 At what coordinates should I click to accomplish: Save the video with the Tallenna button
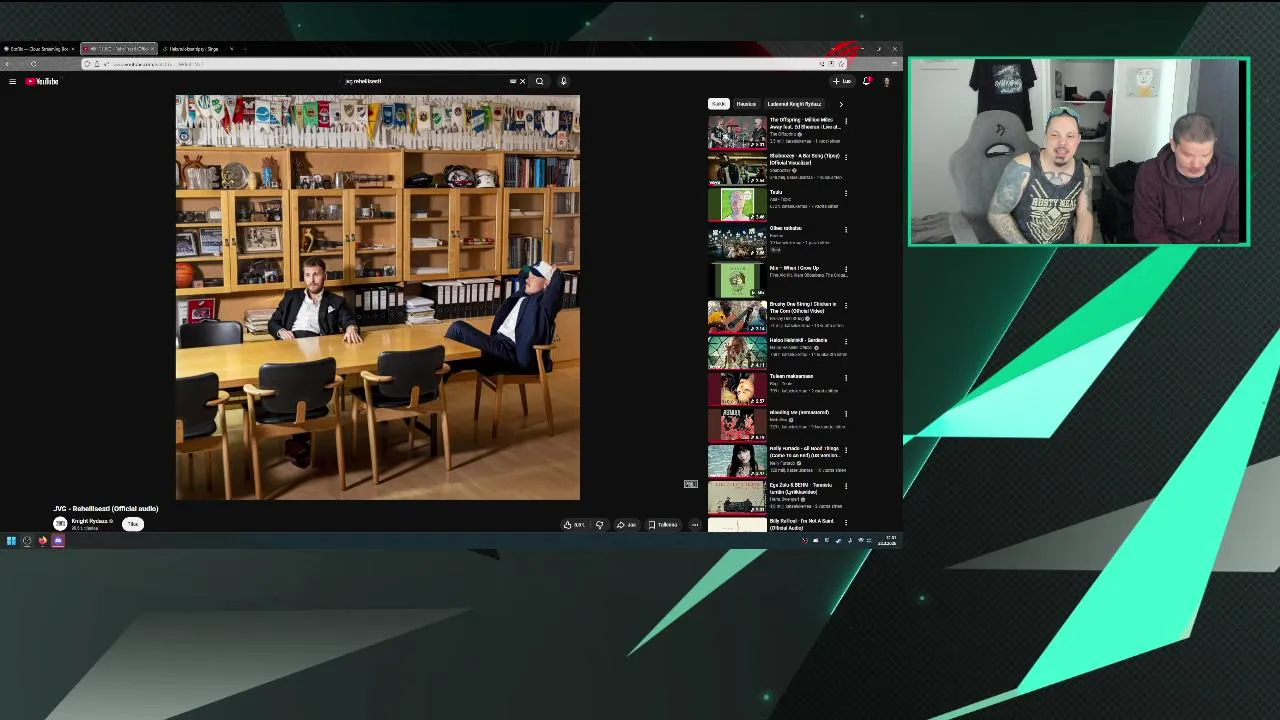pyautogui.click(x=663, y=524)
